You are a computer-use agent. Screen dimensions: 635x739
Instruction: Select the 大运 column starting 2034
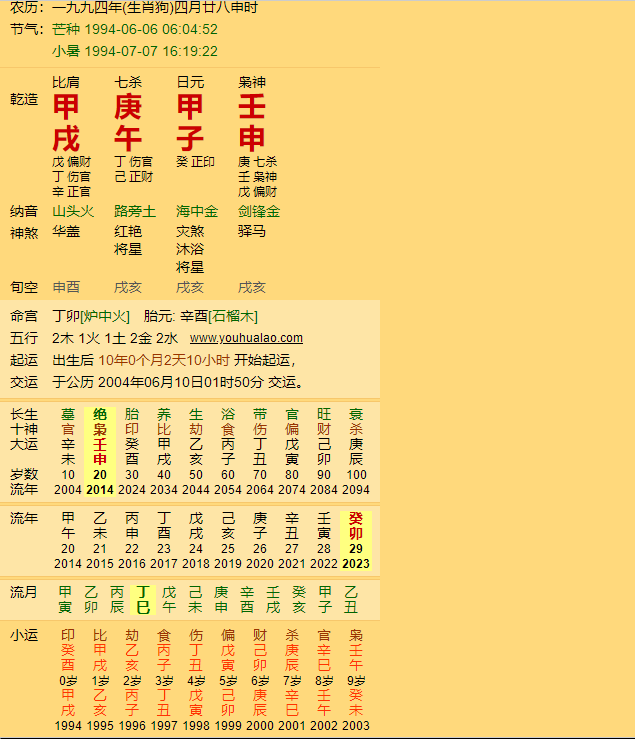pyautogui.click(x=164, y=452)
